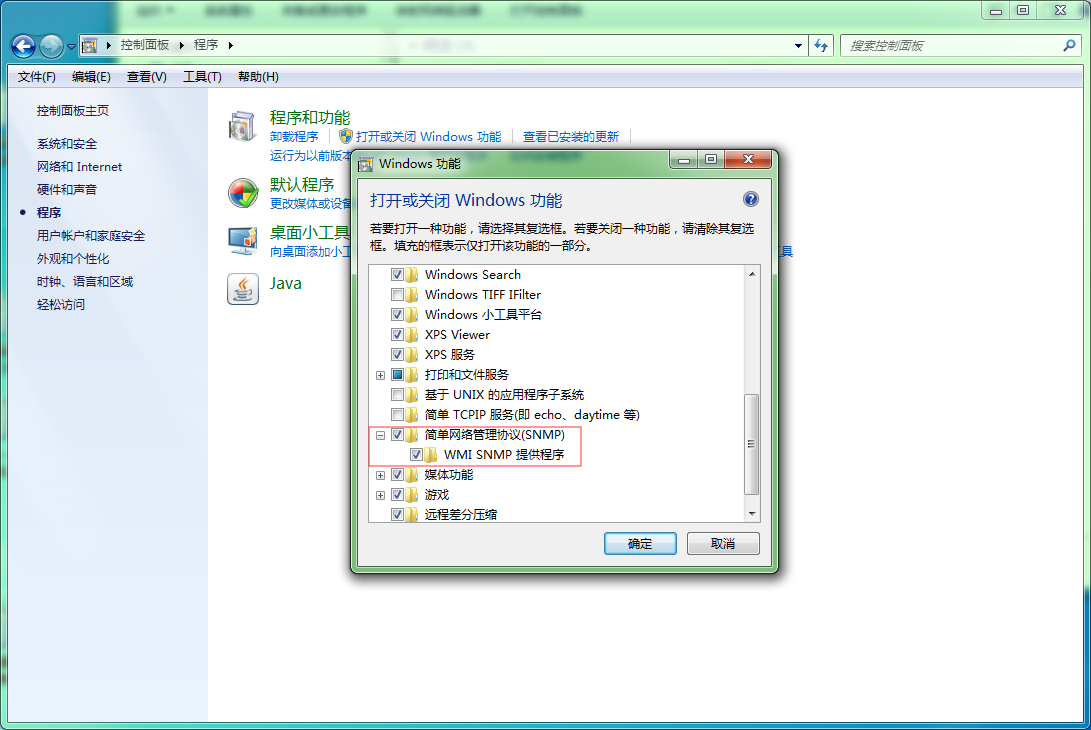Uncheck the WMI SNMP 提供程序 checkbox
This screenshot has width=1091, height=730.
pyautogui.click(x=417, y=455)
